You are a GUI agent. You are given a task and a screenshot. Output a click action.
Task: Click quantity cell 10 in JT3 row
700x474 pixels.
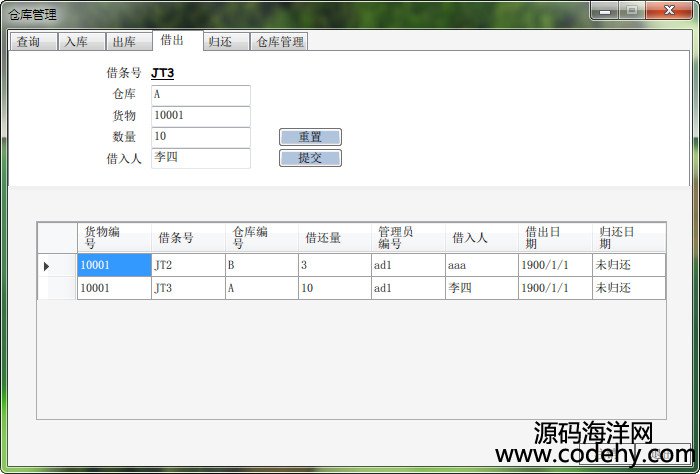[335, 288]
